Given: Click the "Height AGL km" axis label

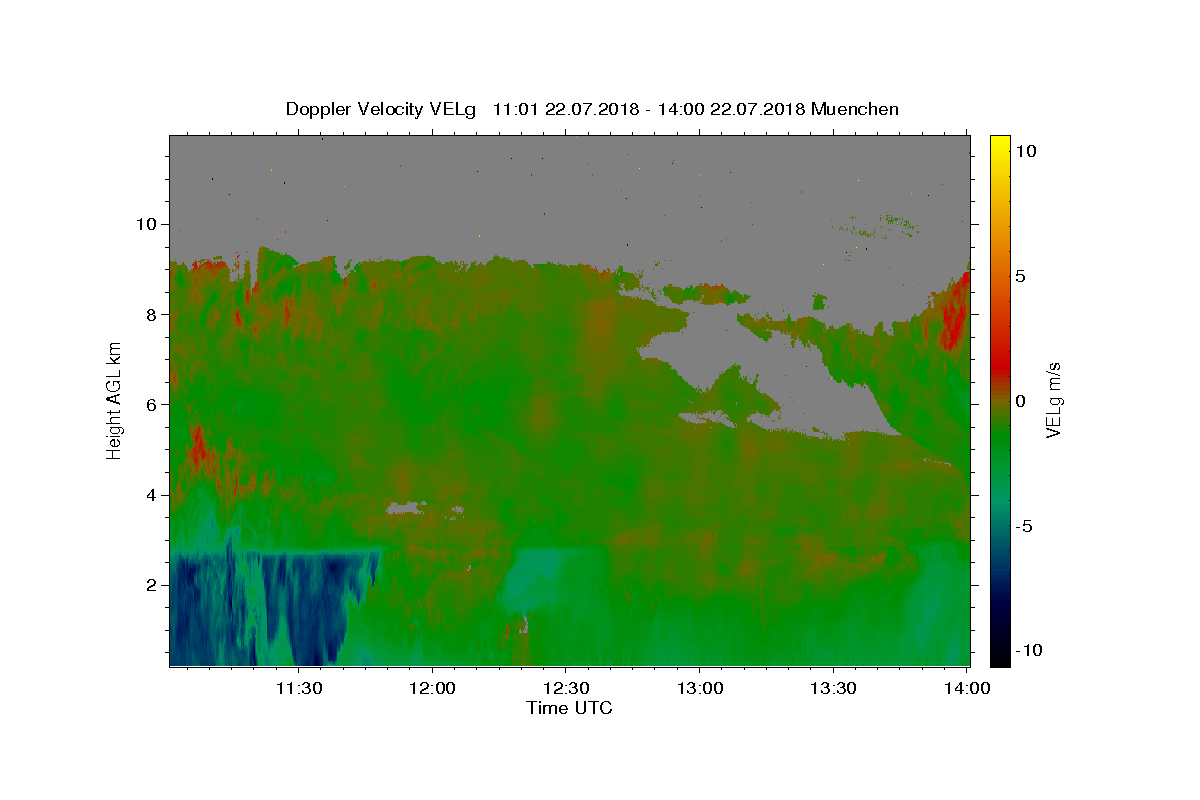Looking at the screenshot, I should coord(114,400).
